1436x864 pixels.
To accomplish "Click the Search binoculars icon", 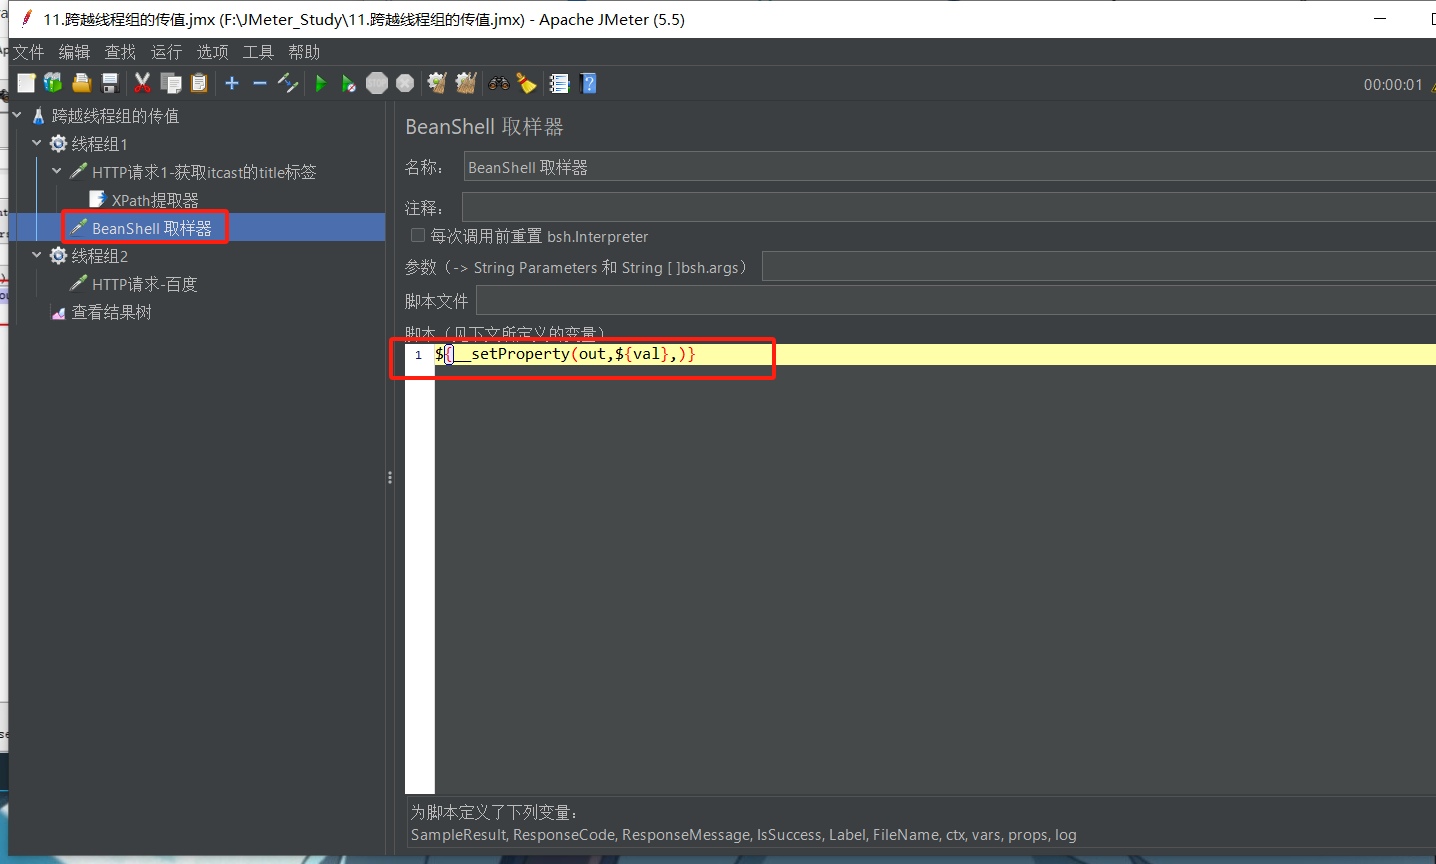I will coord(498,83).
